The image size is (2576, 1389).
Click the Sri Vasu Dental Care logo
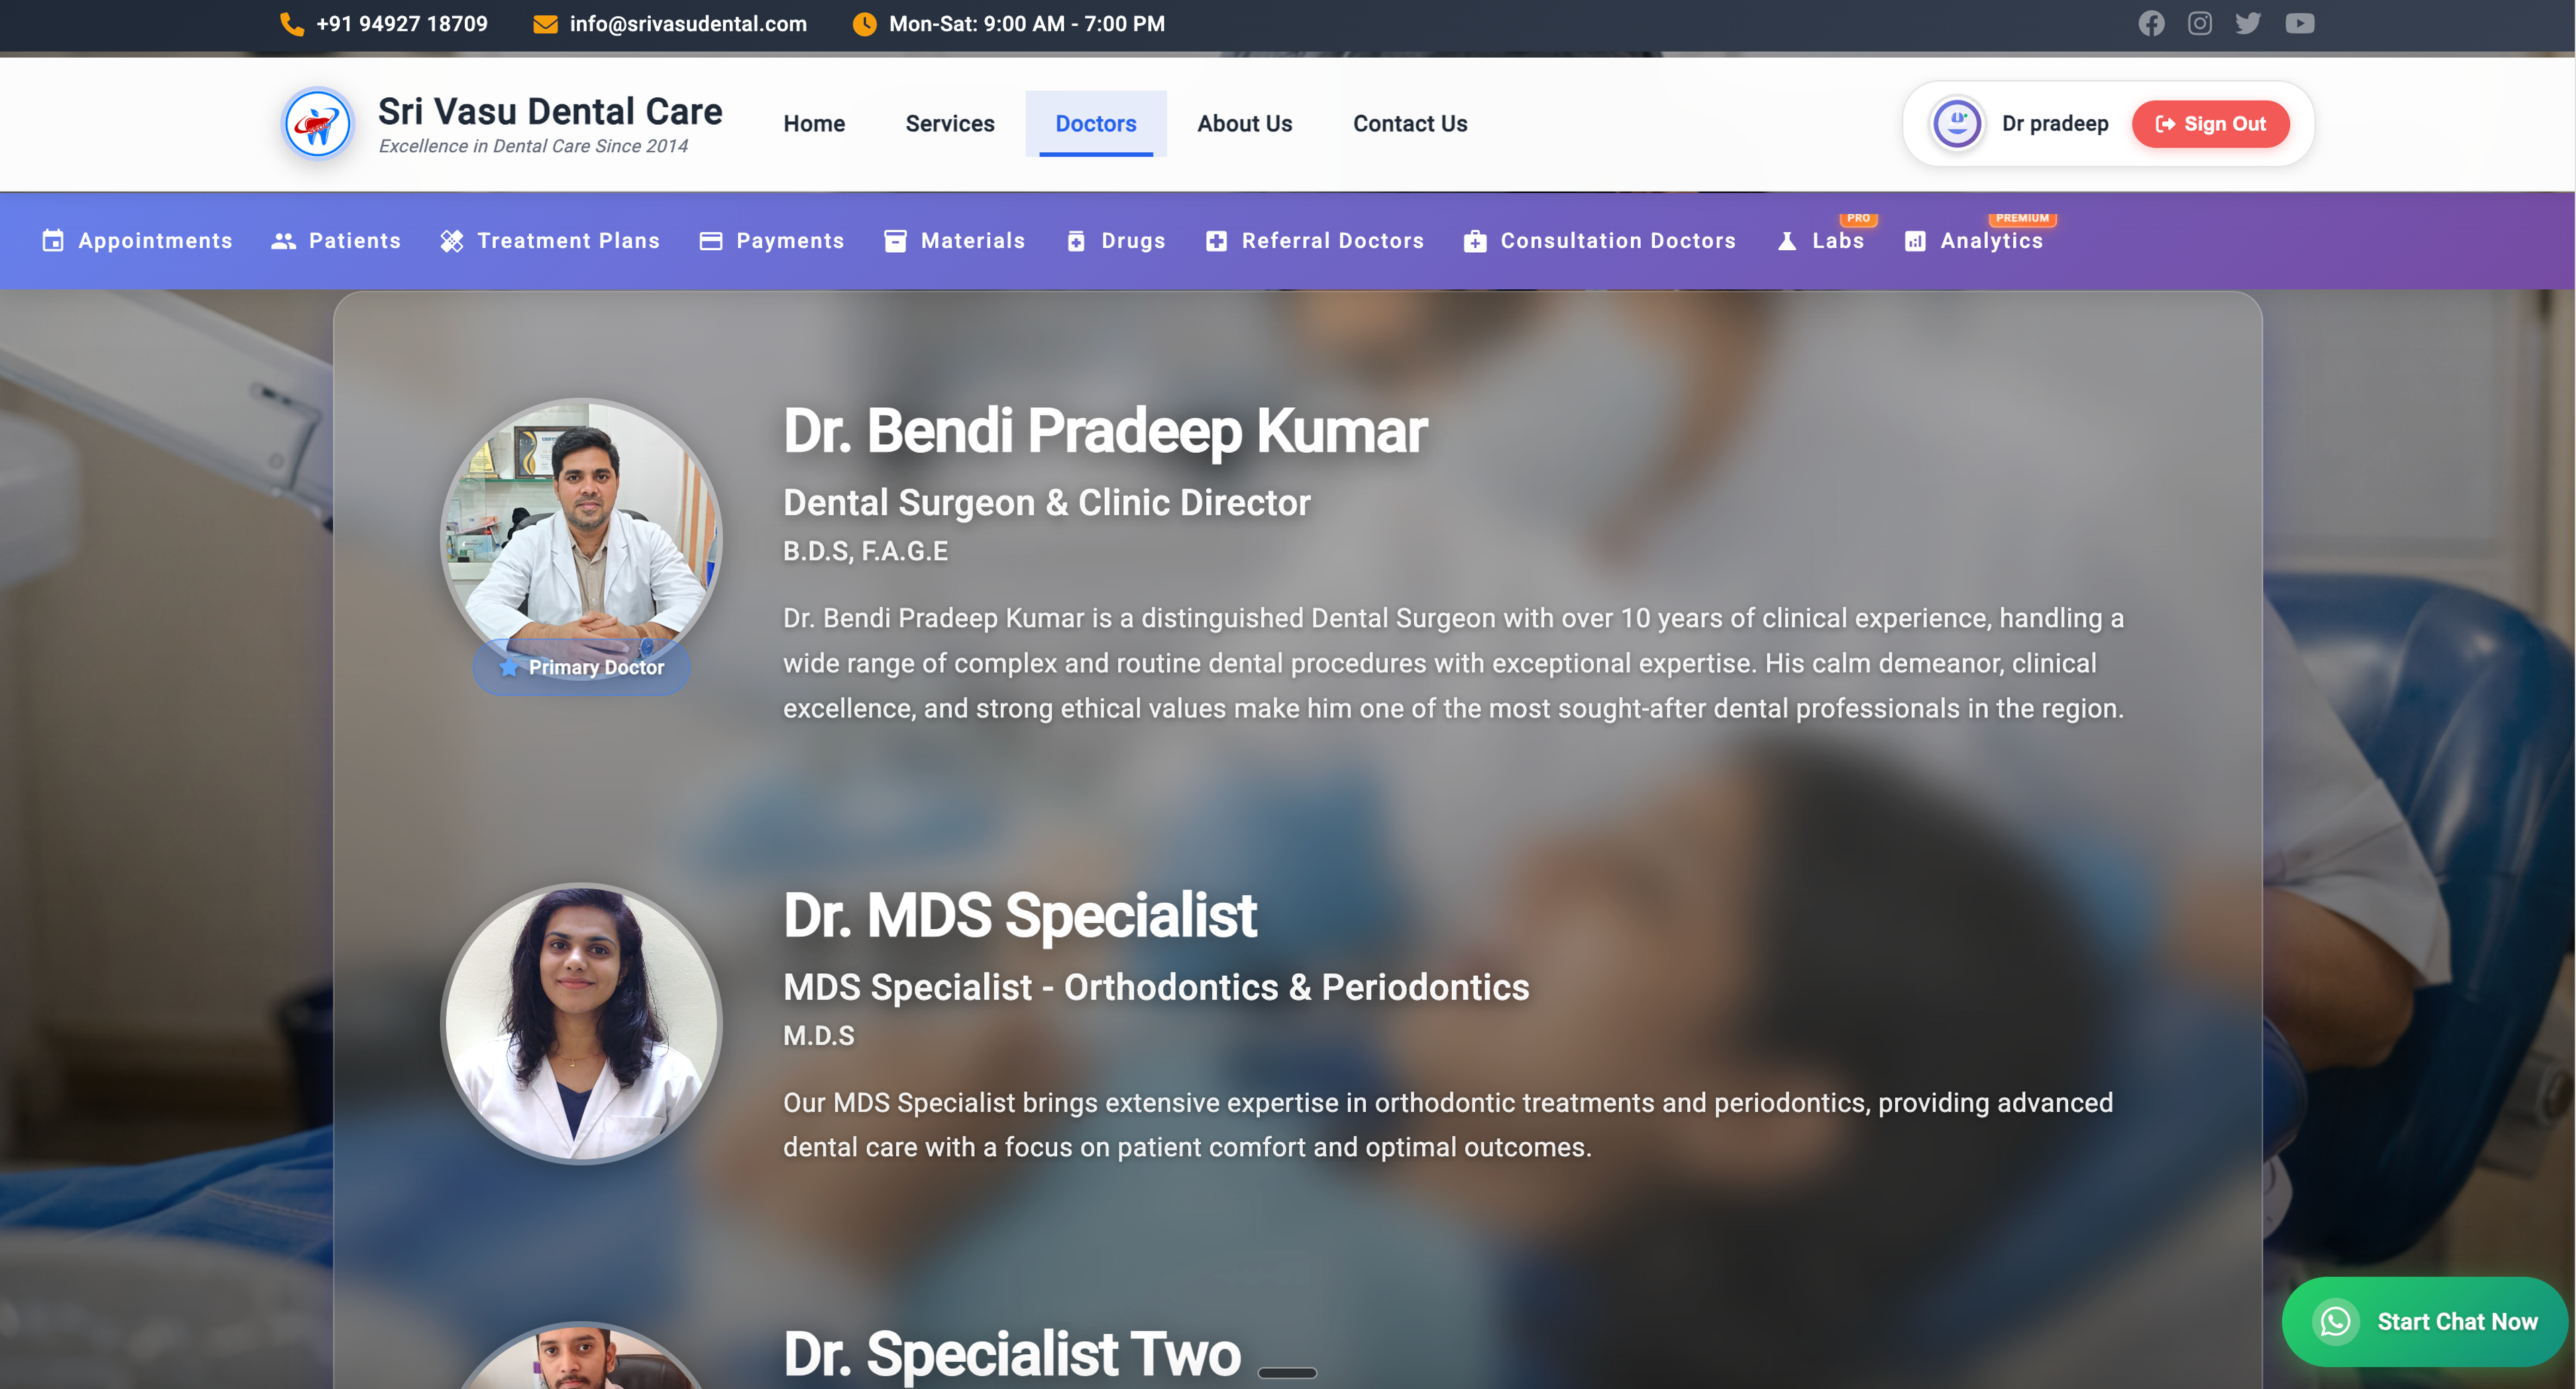pos(317,124)
